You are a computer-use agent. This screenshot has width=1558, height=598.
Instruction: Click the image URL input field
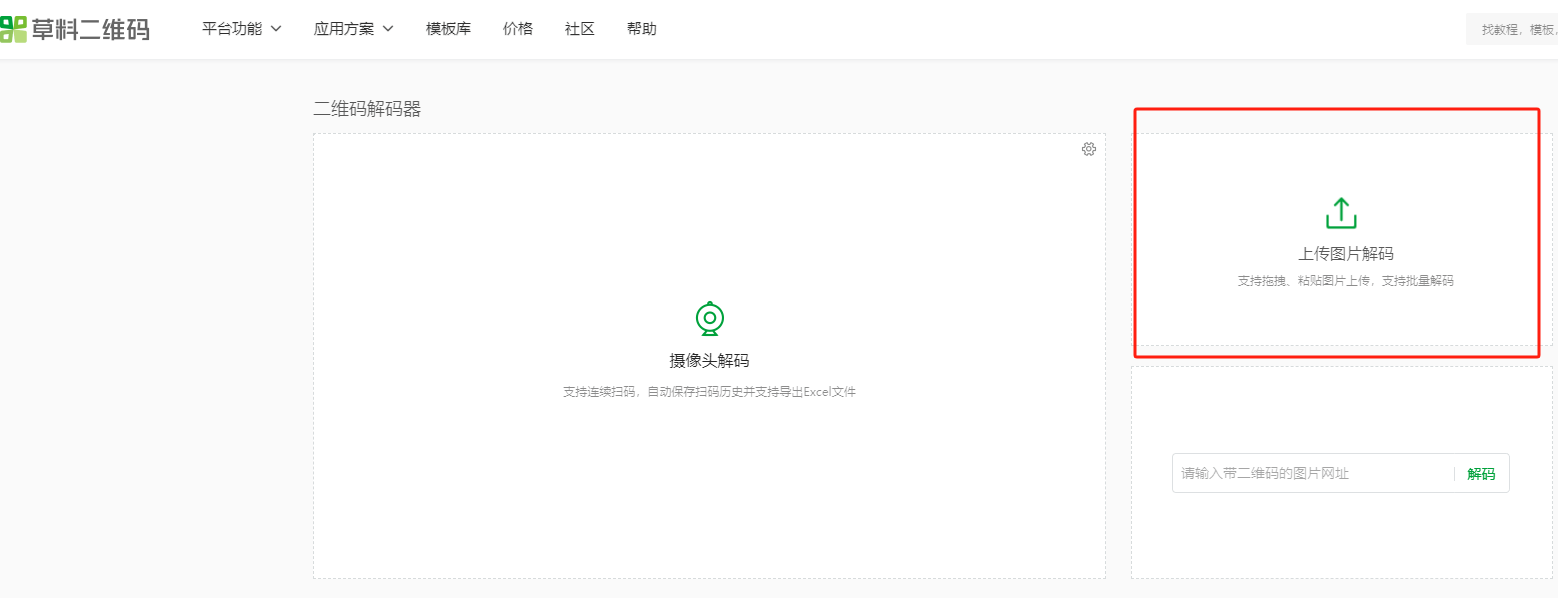pyautogui.click(x=1310, y=473)
